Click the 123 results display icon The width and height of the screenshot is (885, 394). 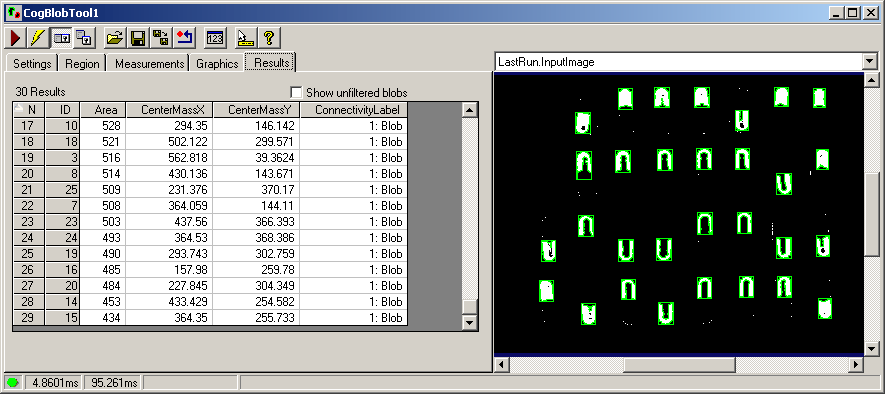tap(214, 38)
